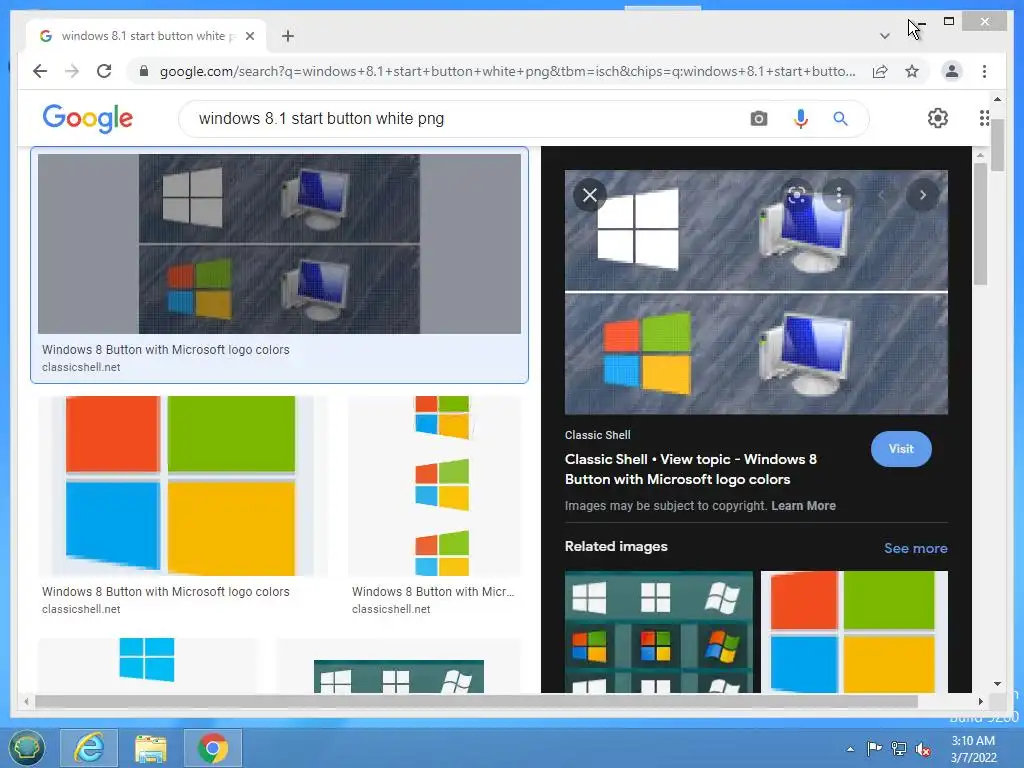Open the Google apps grid
Image resolution: width=1024 pixels, height=768 pixels.
tap(984, 118)
